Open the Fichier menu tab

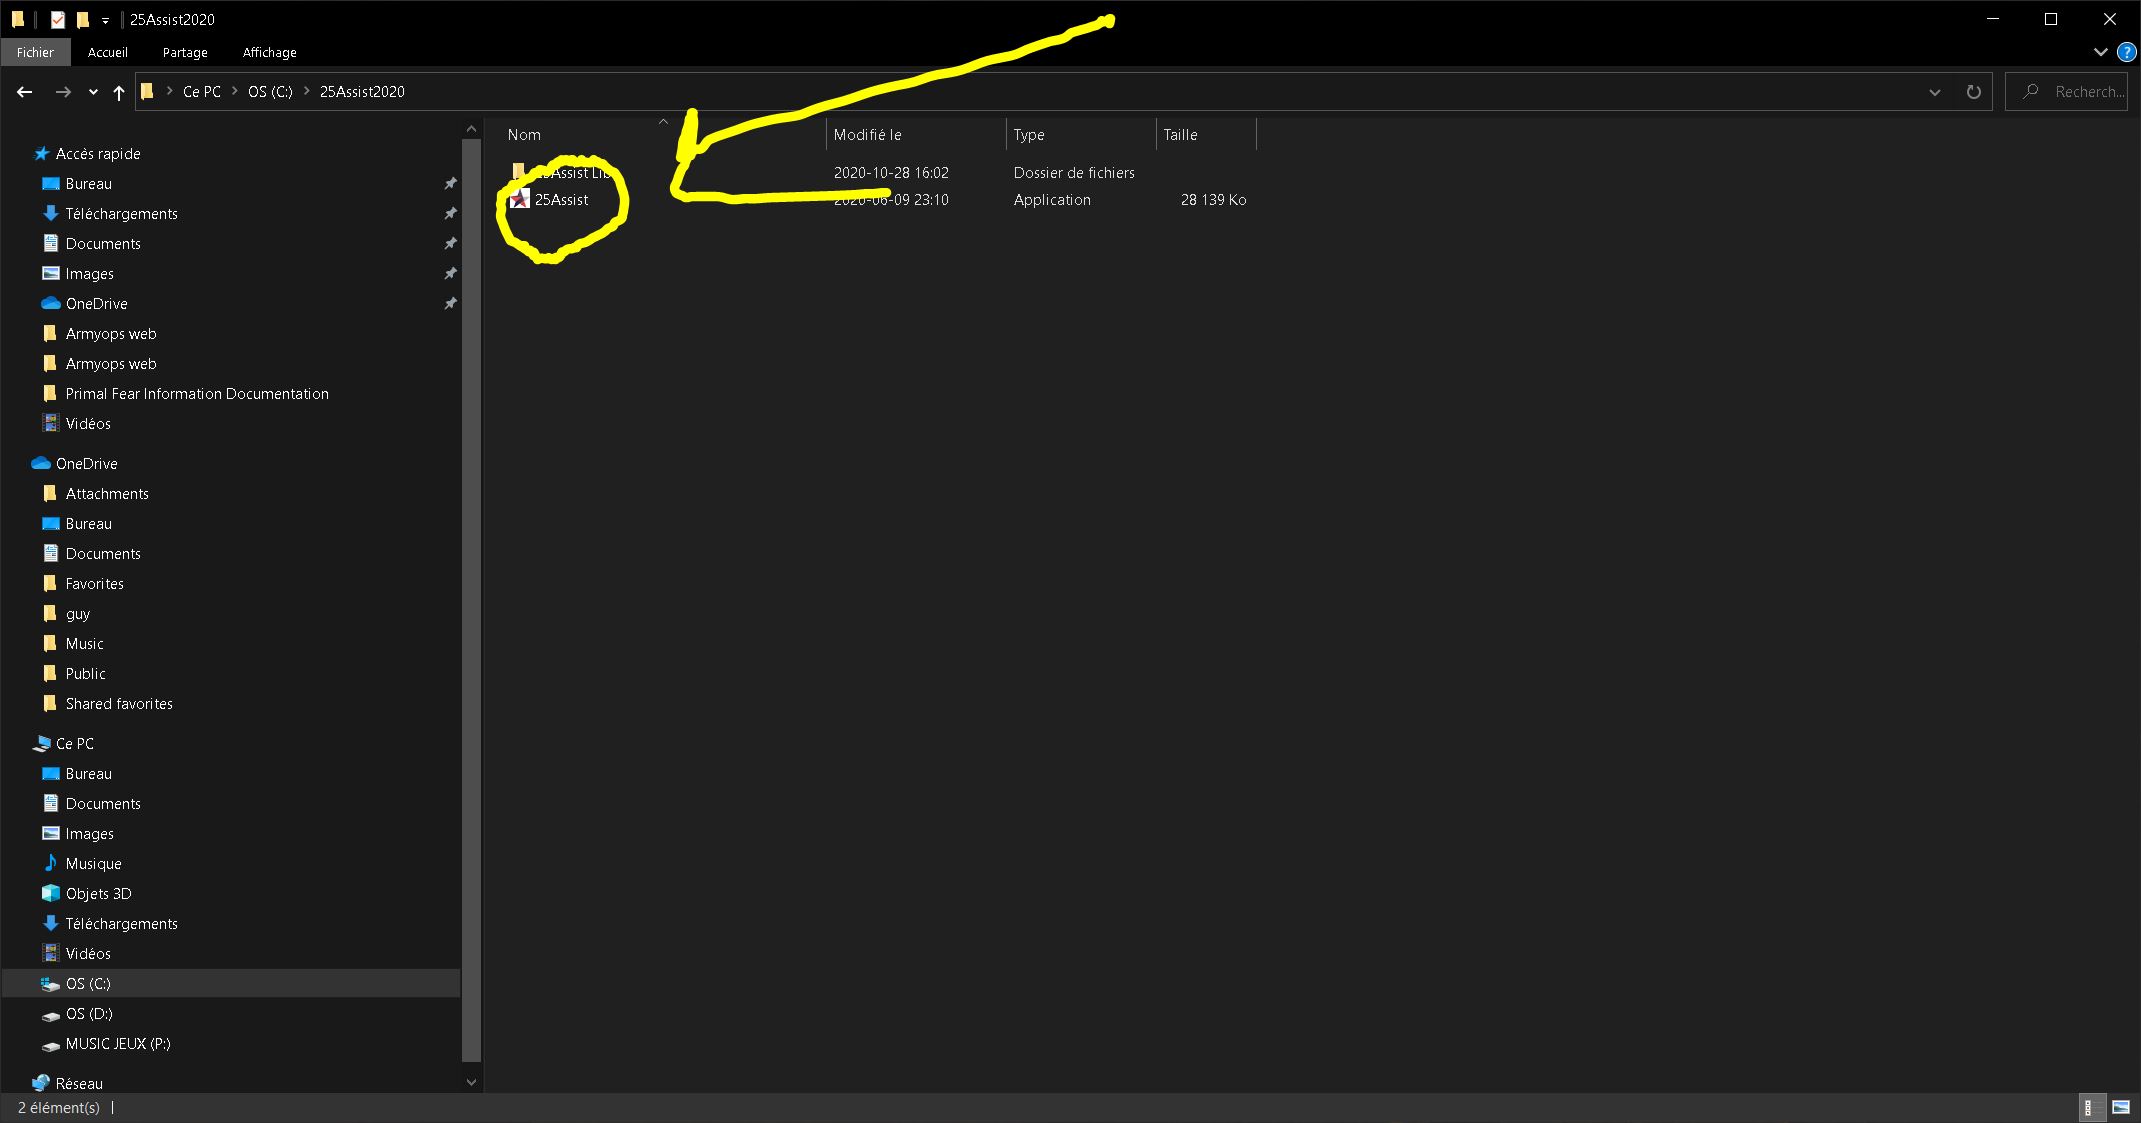35,53
